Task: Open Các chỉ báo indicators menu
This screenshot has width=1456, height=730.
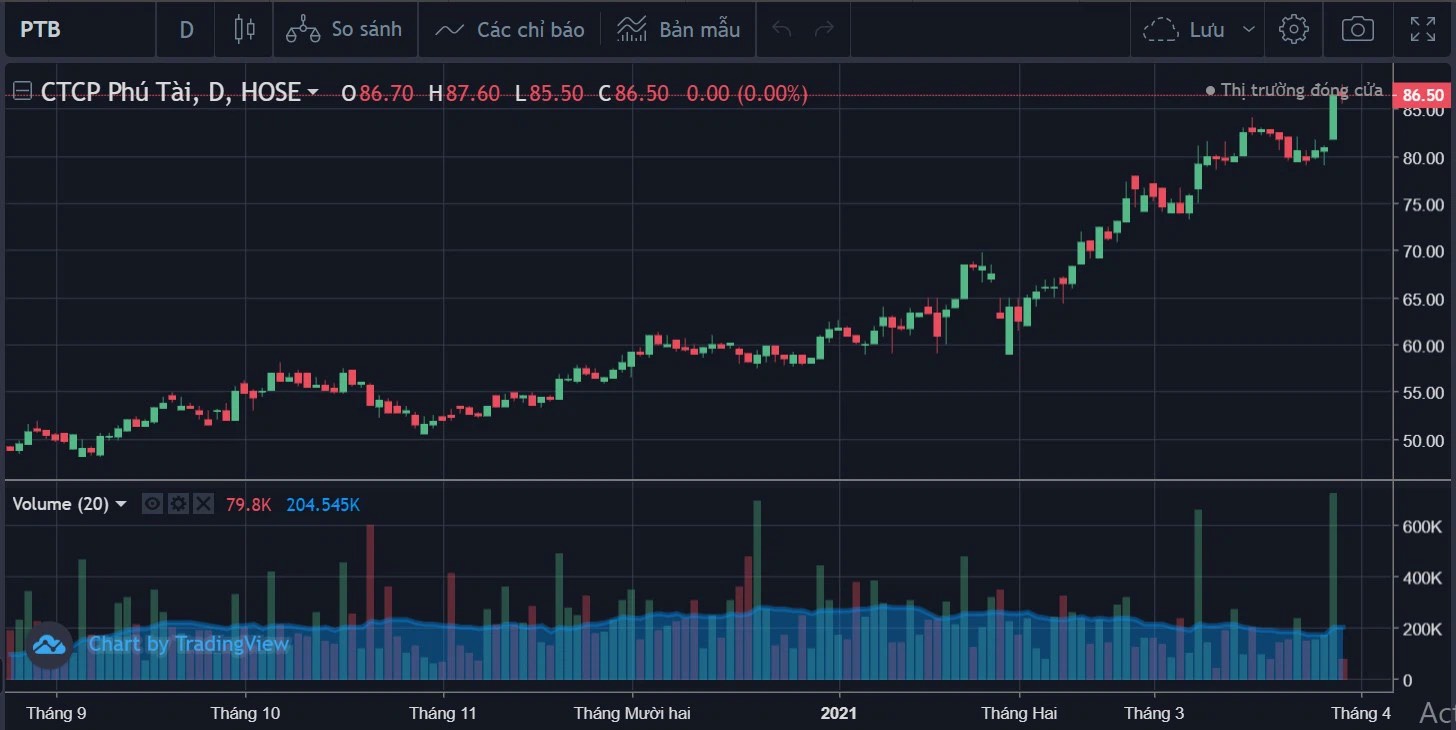Action: tap(510, 29)
